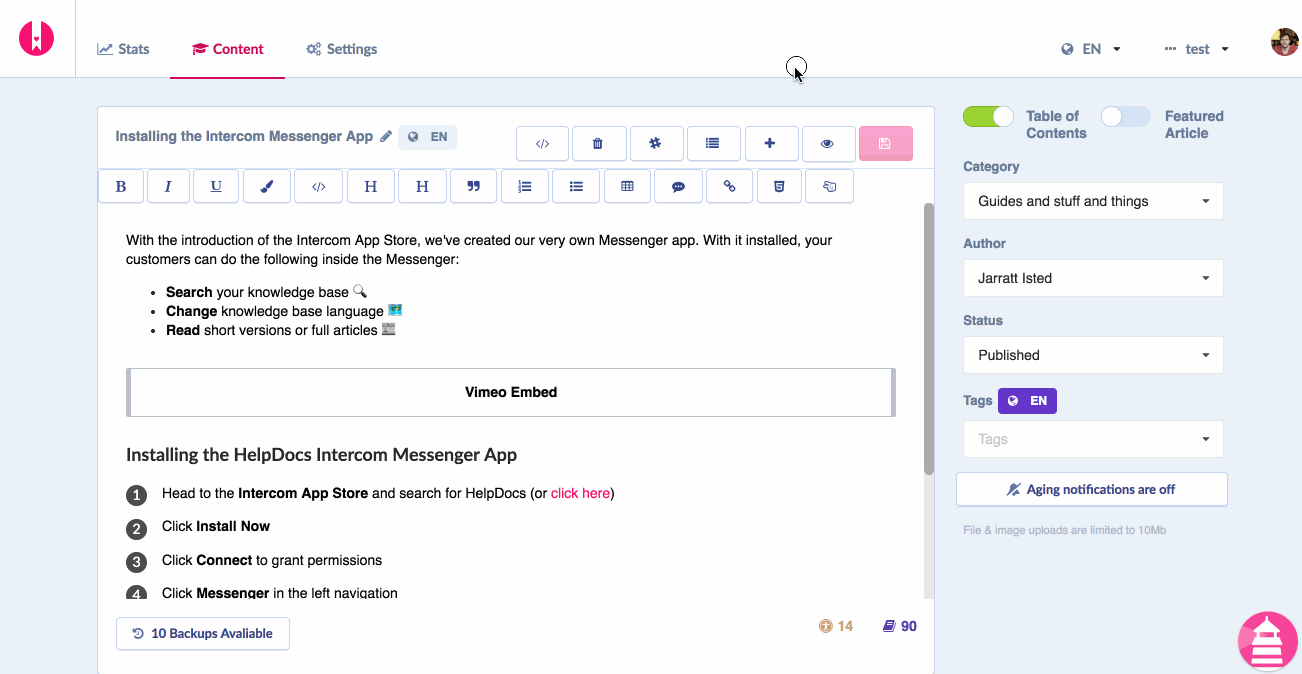The height and width of the screenshot is (674, 1302).
Task: Open the Stats tab
Action: tap(123, 49)
